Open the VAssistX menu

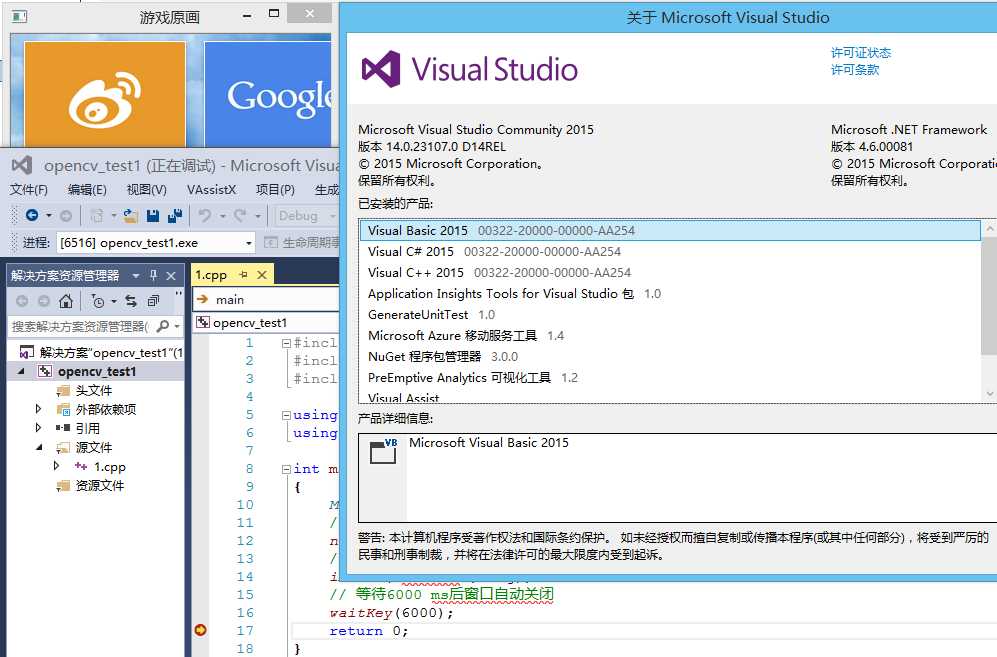point(212,190)
